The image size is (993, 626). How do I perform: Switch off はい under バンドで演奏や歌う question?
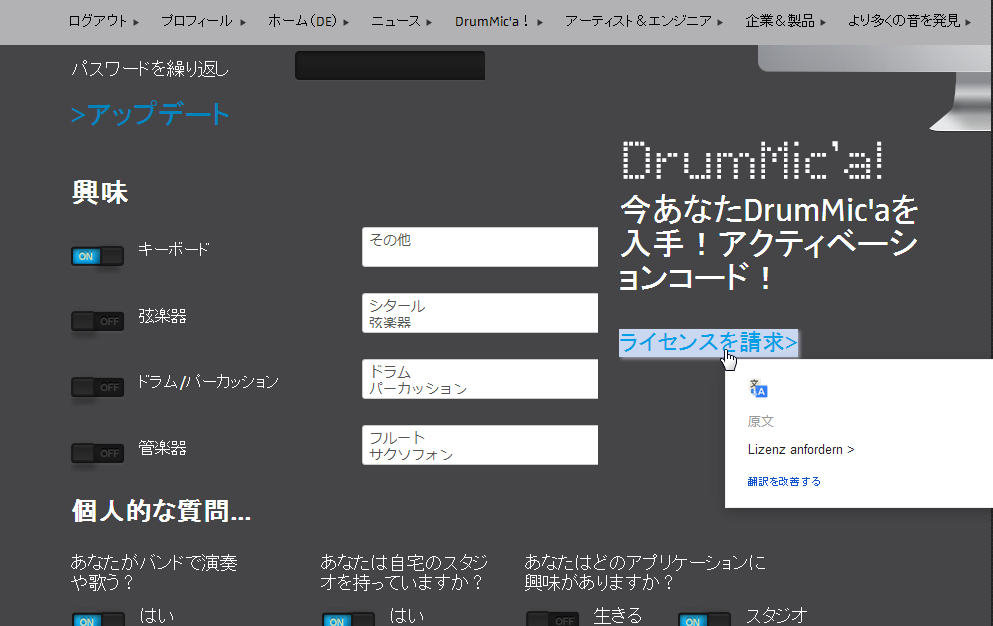coord(98,620)
